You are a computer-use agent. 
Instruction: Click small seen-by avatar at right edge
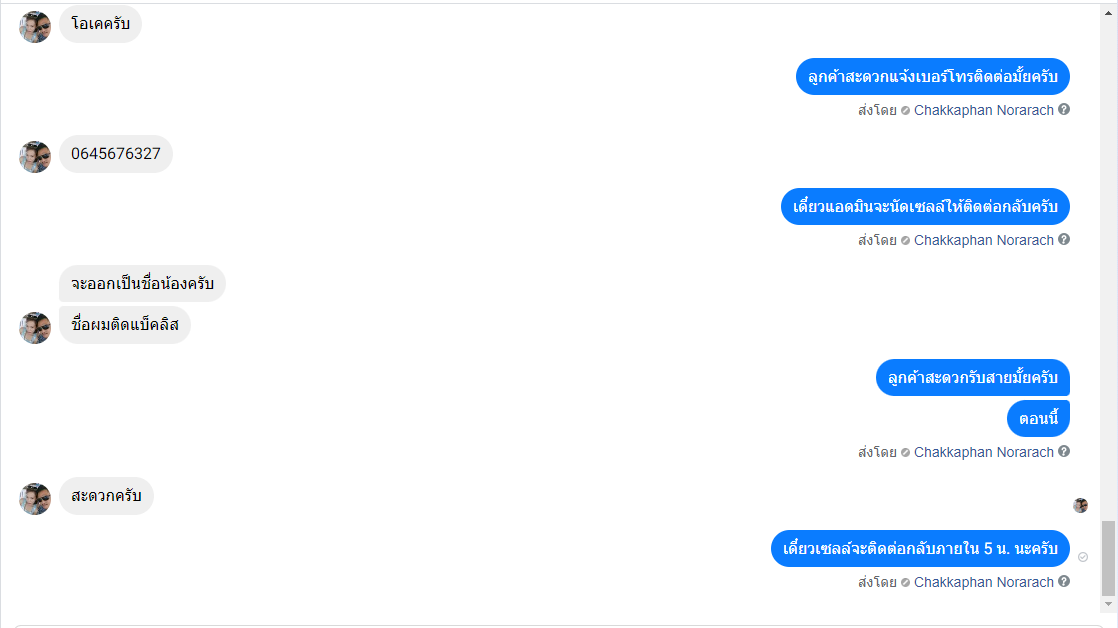pyautogui.click(x=1080, y=505)
